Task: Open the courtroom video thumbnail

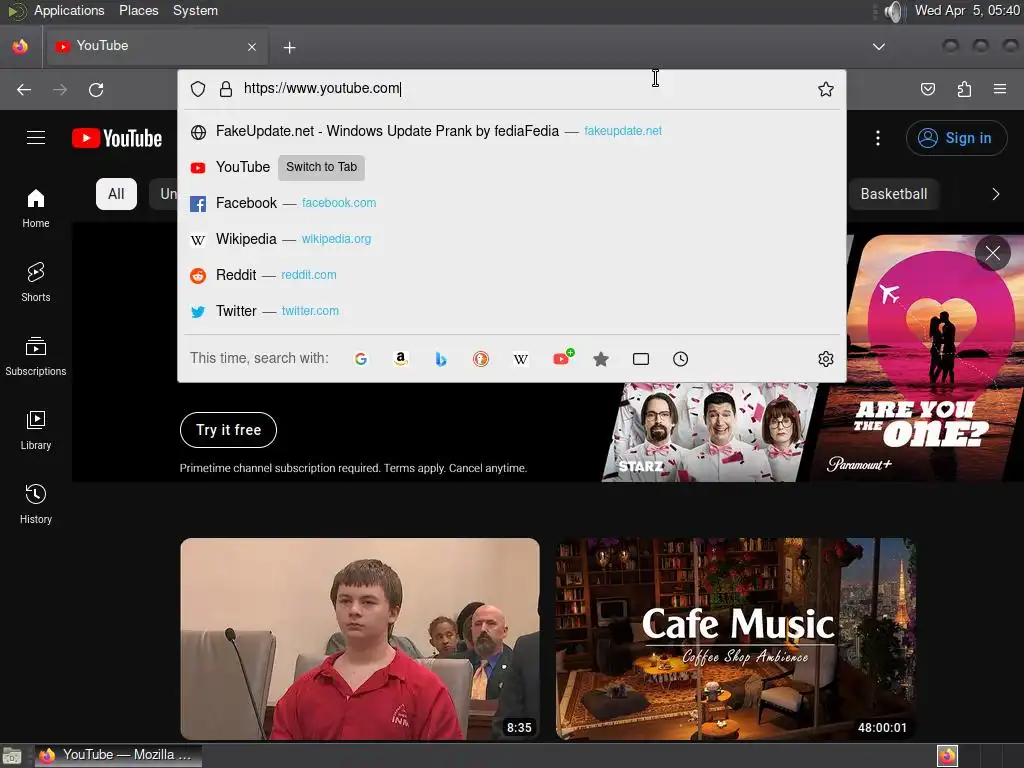Action: click(x=360, y=639)
